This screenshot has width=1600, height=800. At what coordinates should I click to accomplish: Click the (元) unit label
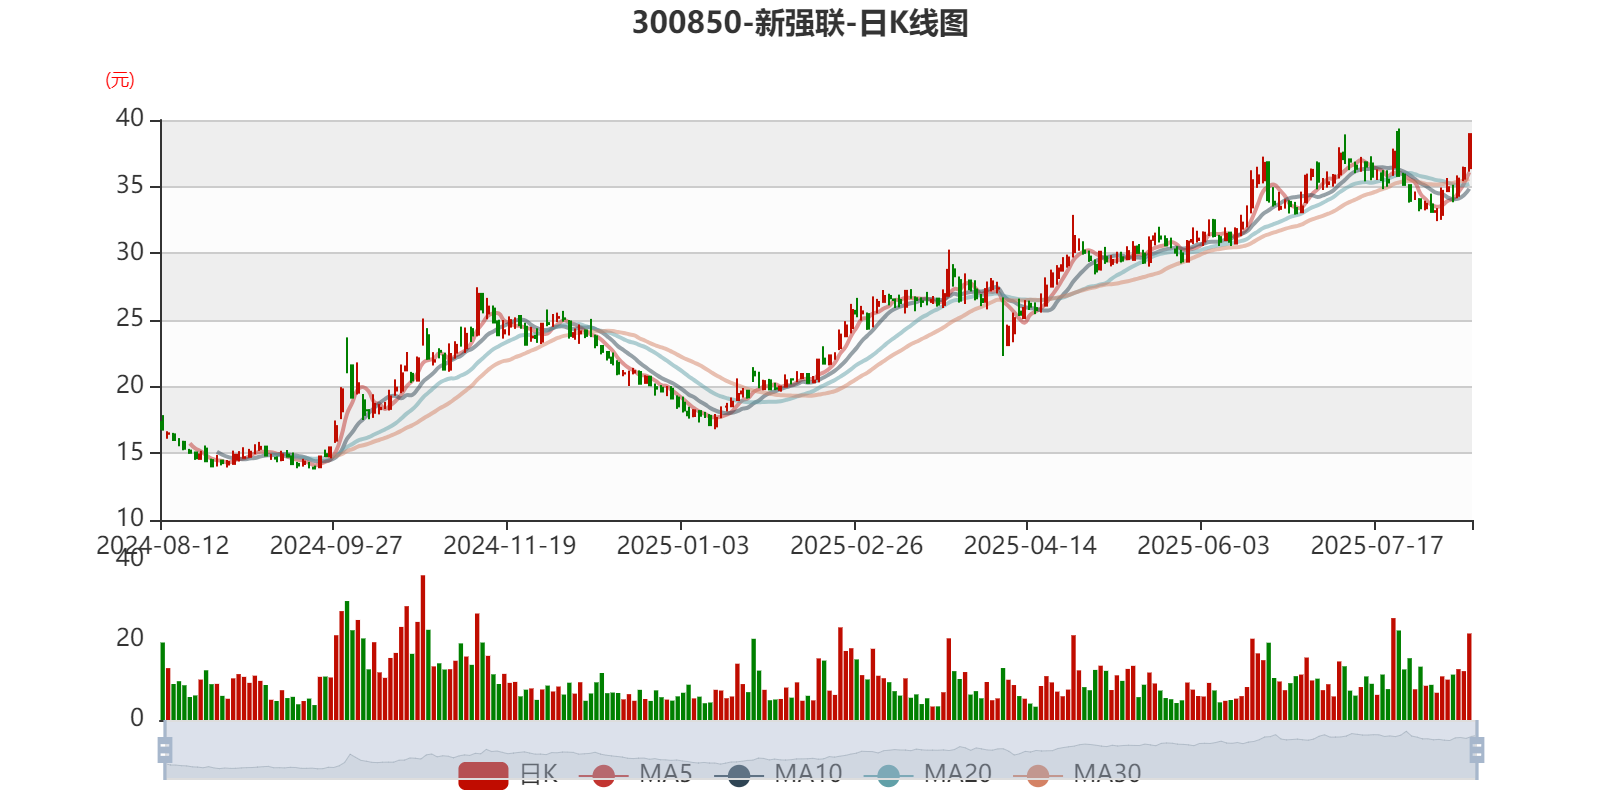120,80
